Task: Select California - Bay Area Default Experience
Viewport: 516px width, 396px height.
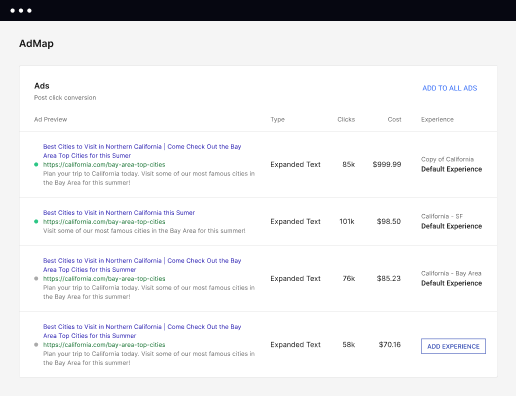Action: click(x=451, y=278)
